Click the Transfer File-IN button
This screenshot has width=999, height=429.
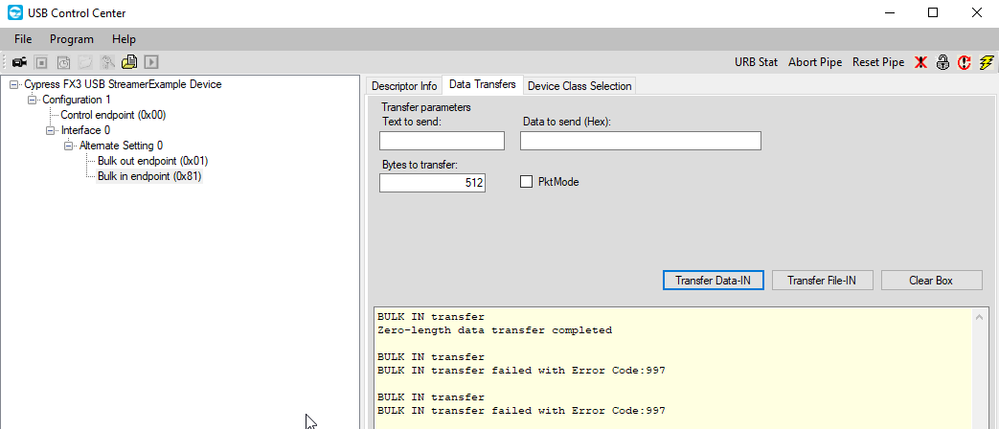(x=822, y=280)
